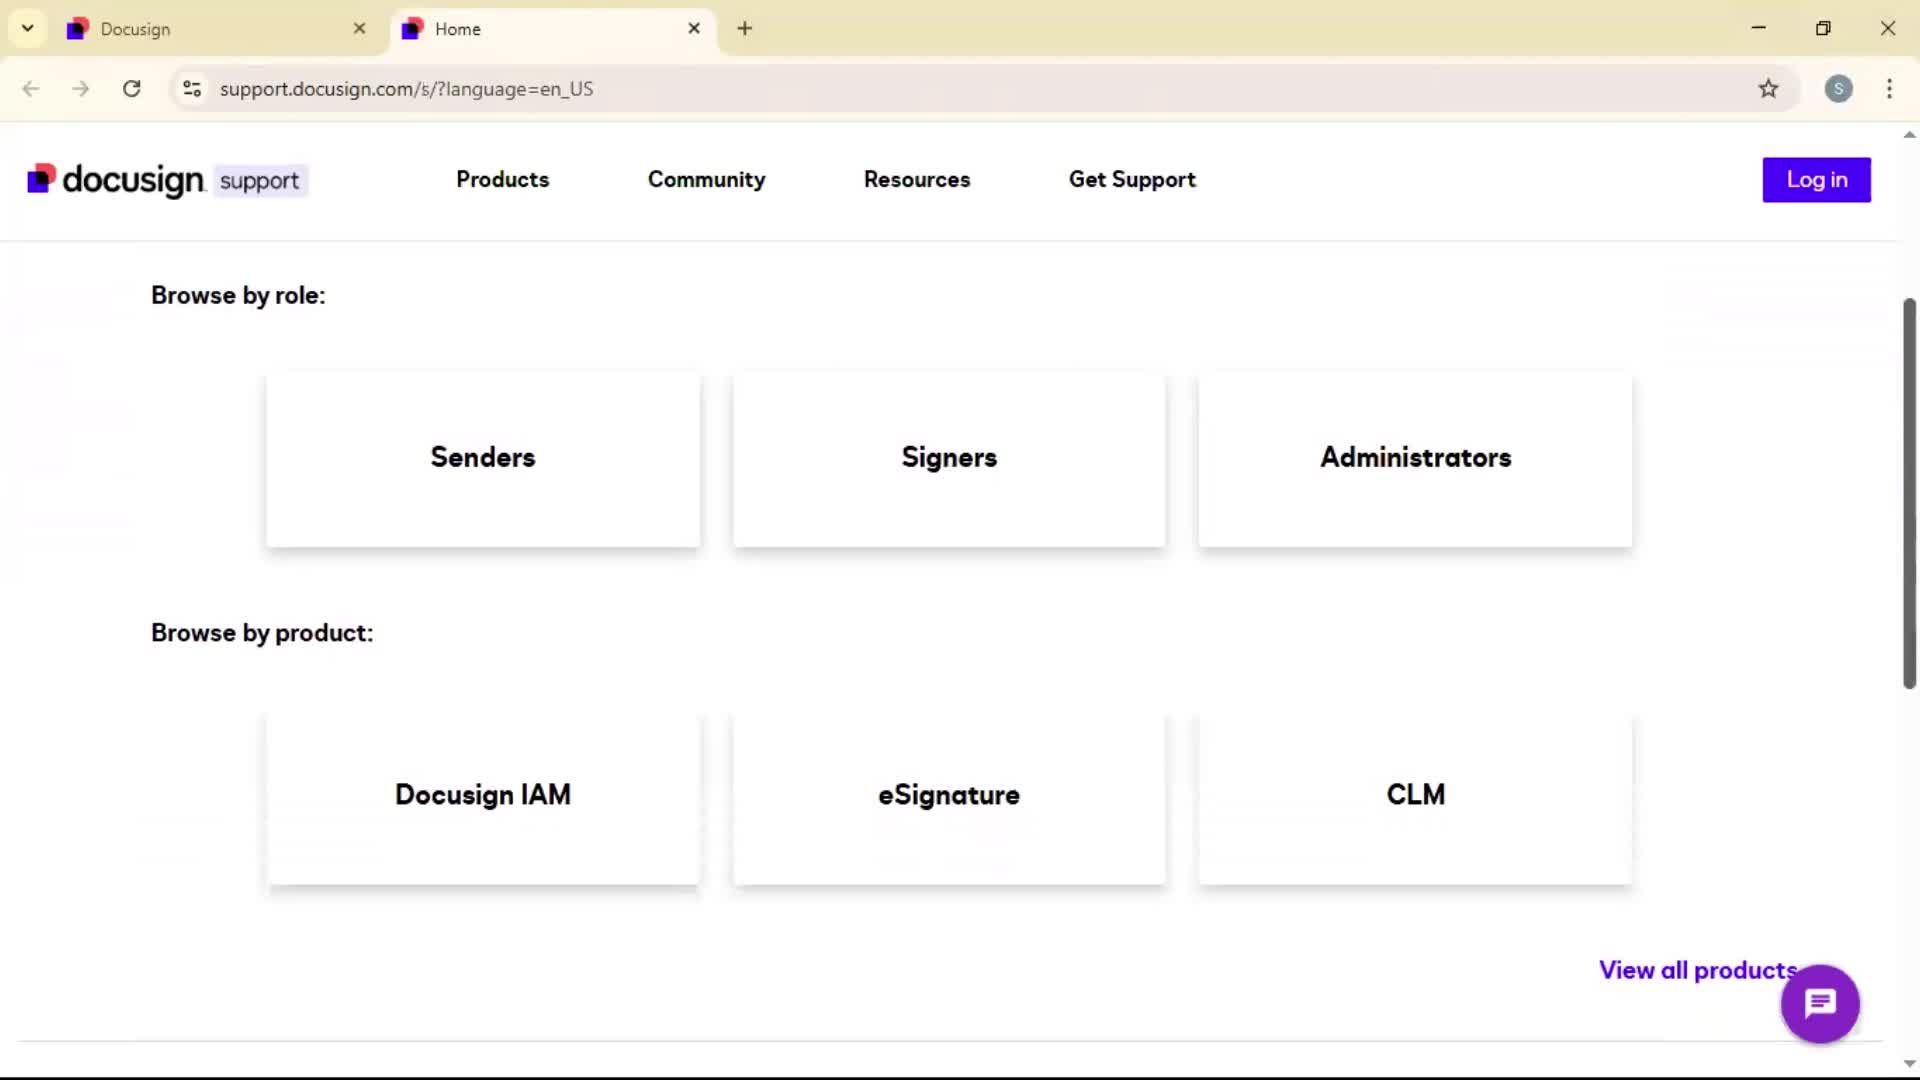
Task: Open the Resources menu
Action: click(917, 180)
